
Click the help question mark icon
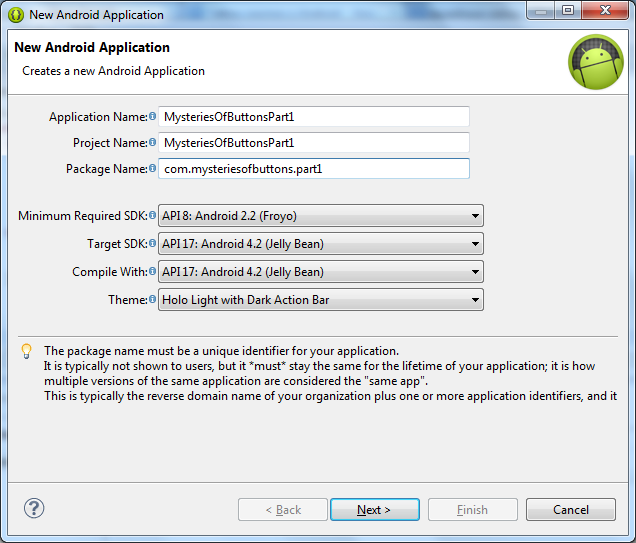point(34,508)
